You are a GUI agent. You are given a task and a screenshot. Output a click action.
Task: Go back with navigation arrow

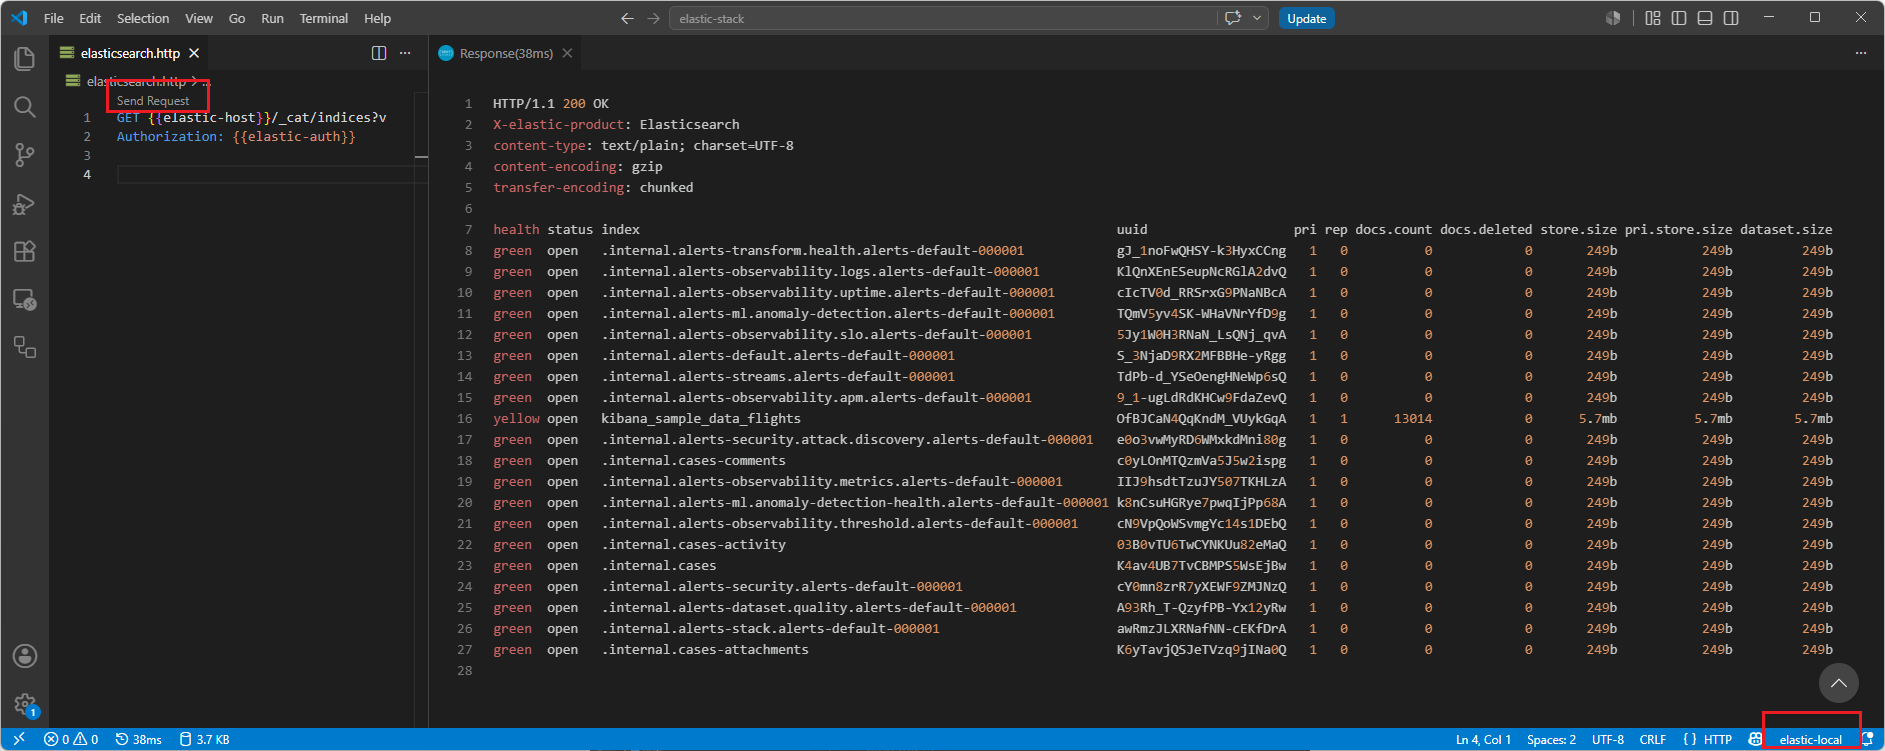point(627,18)
